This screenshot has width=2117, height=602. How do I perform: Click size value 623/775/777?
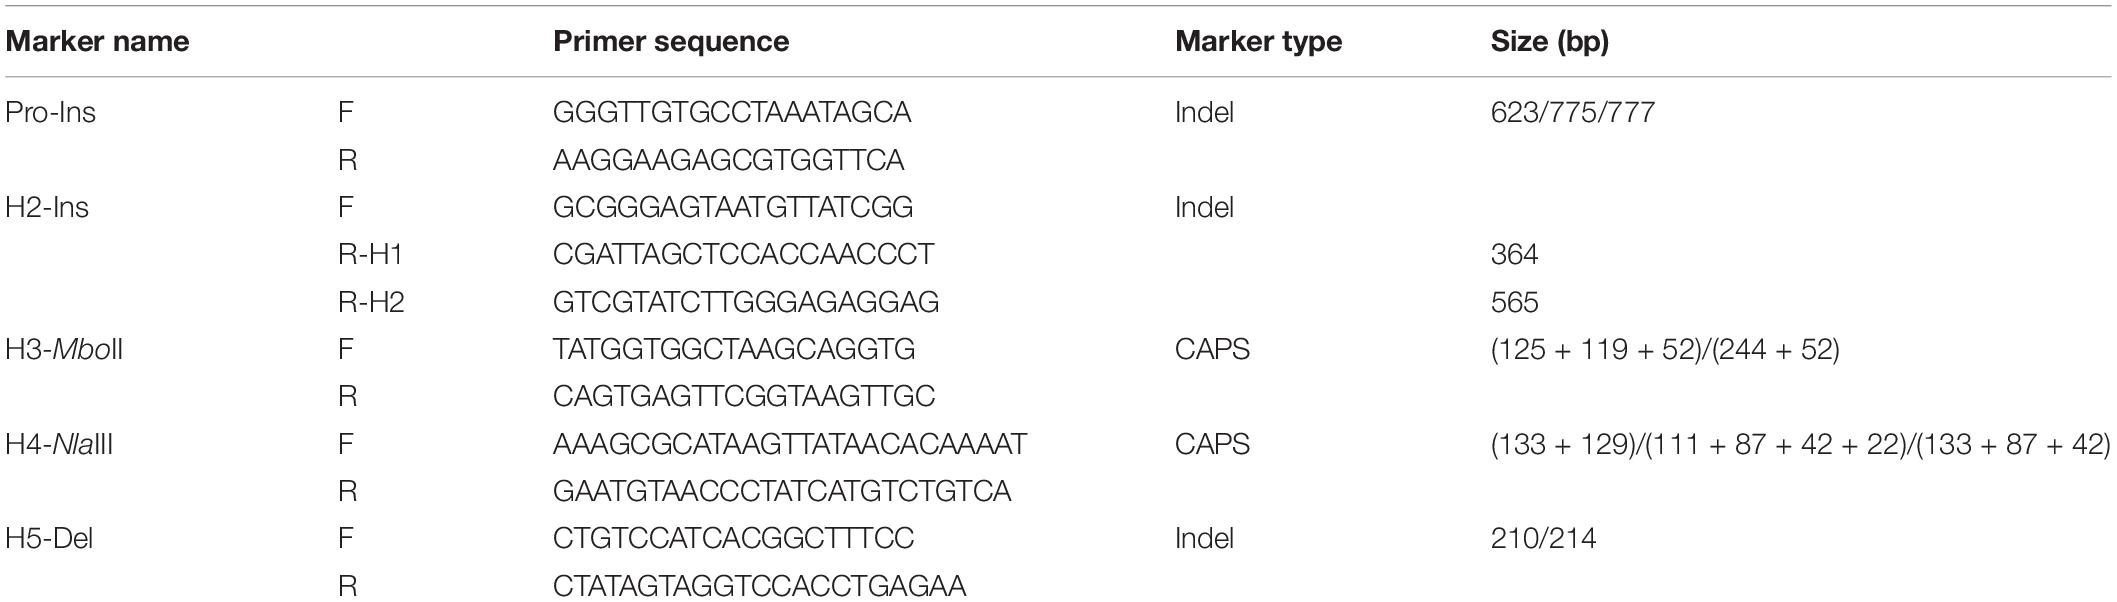click(x=1573, y=112)
